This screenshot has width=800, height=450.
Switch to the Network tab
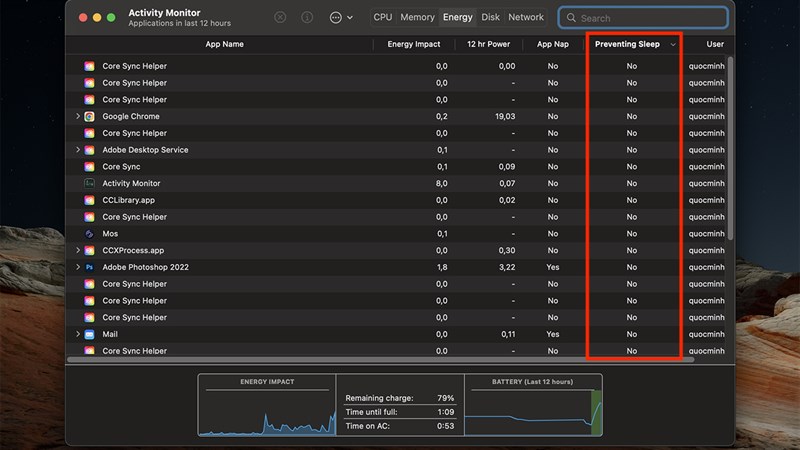pyautogui.click(x=526, y=18)
